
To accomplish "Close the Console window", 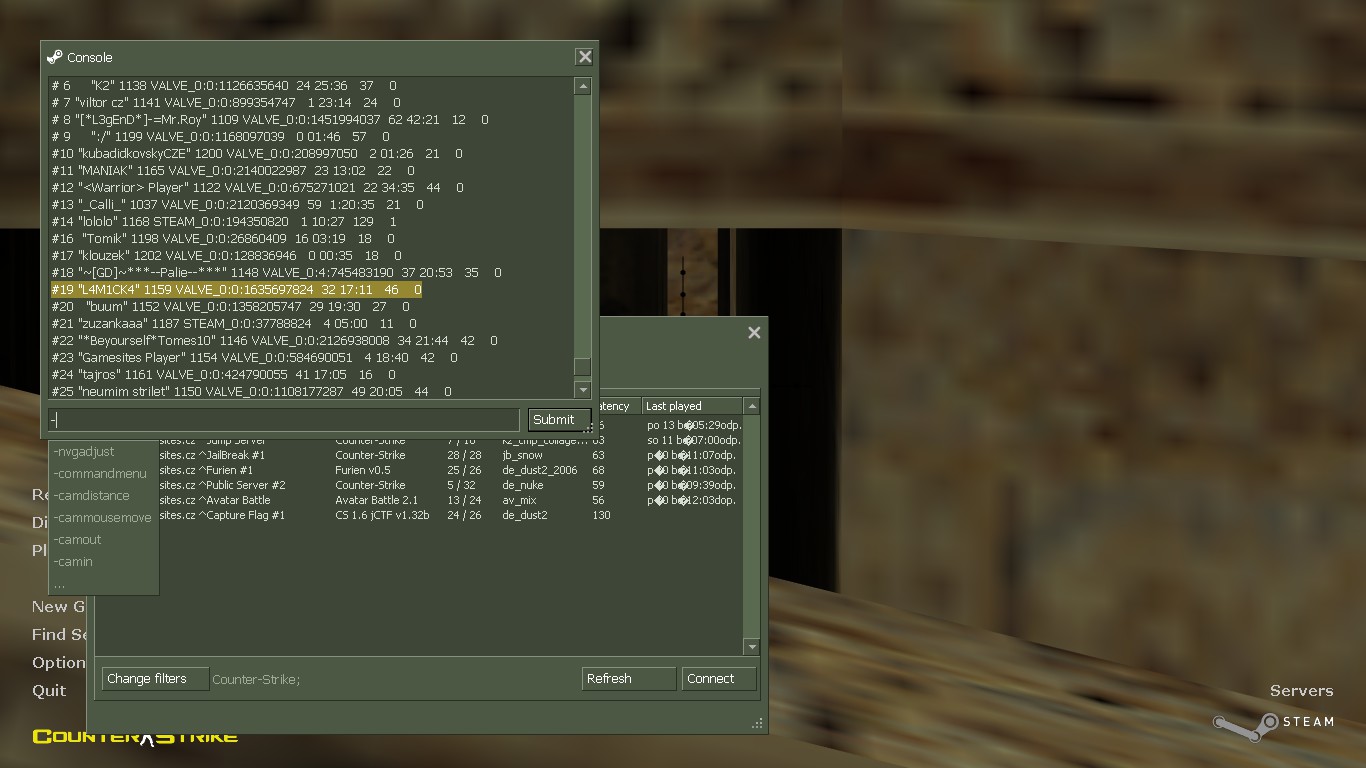I will pos(584,57).
